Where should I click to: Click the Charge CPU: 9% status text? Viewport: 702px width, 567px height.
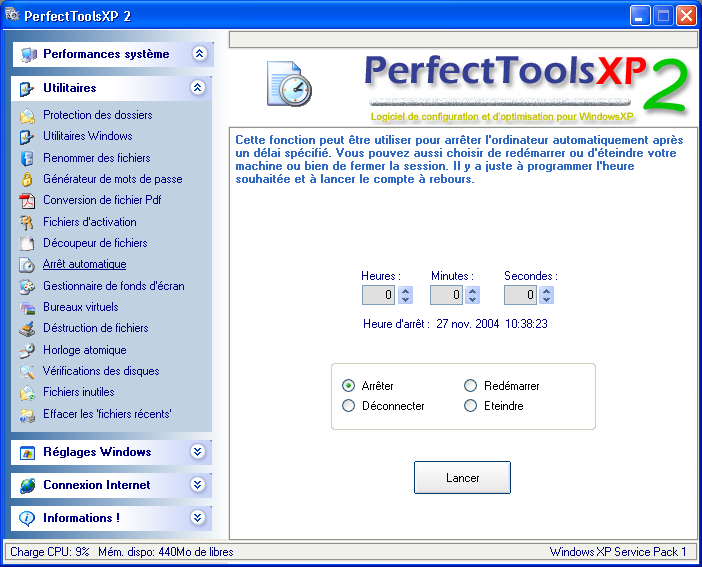(x=50, y=552)
